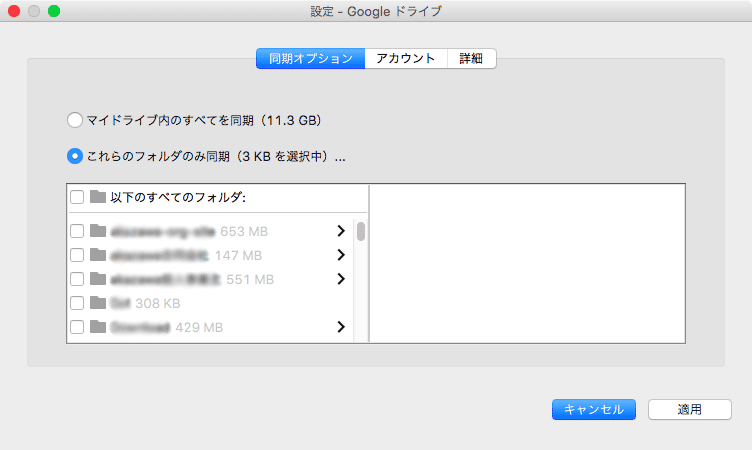Select the '308 KB' size text
752x450 pixels.
click(x=158, y=304)
